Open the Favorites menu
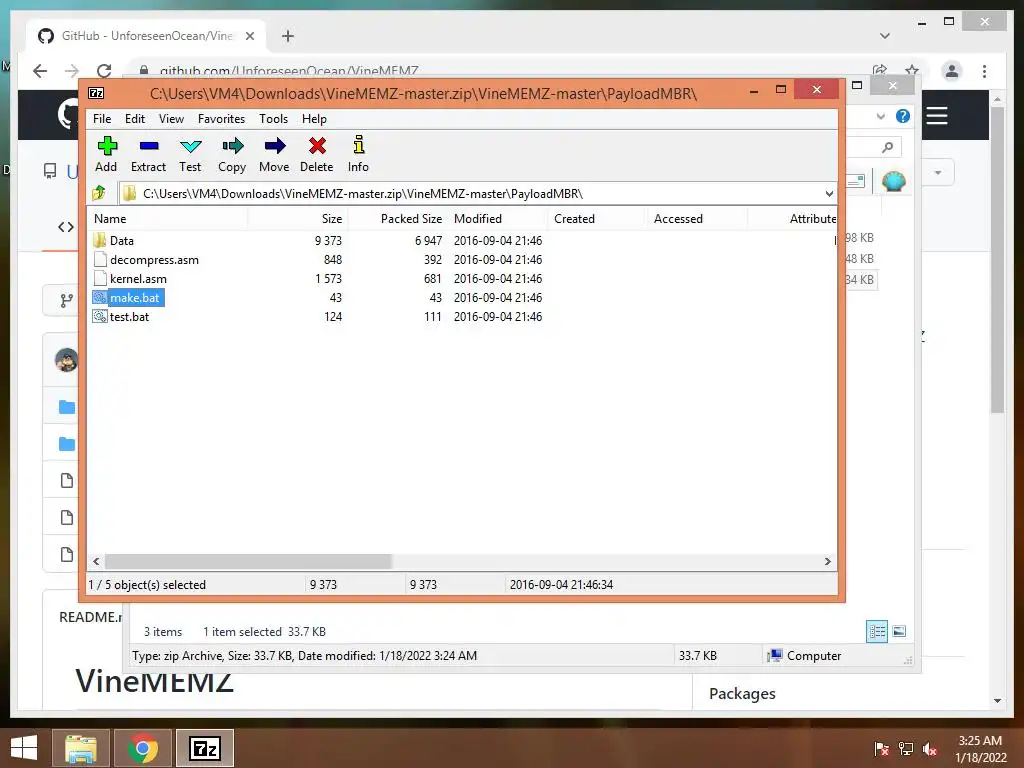 tap(221, 119)
